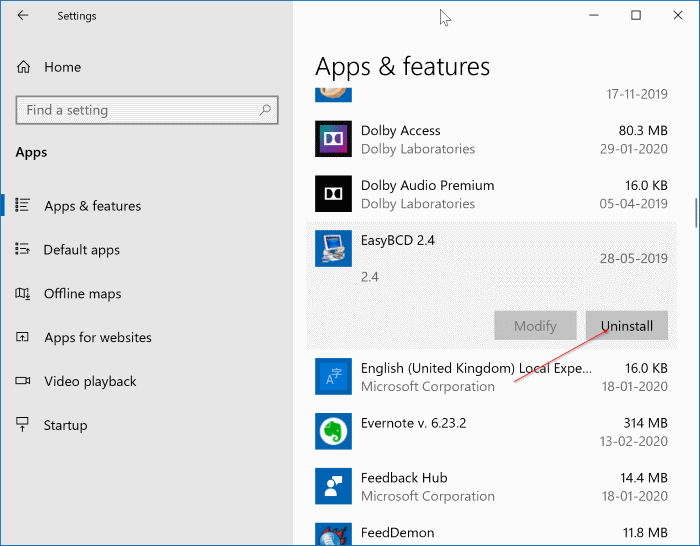Viewport: 700px width, 546px height.
Task: Select the Dolby Audio Premium entry name
Action: click(427, 185)
